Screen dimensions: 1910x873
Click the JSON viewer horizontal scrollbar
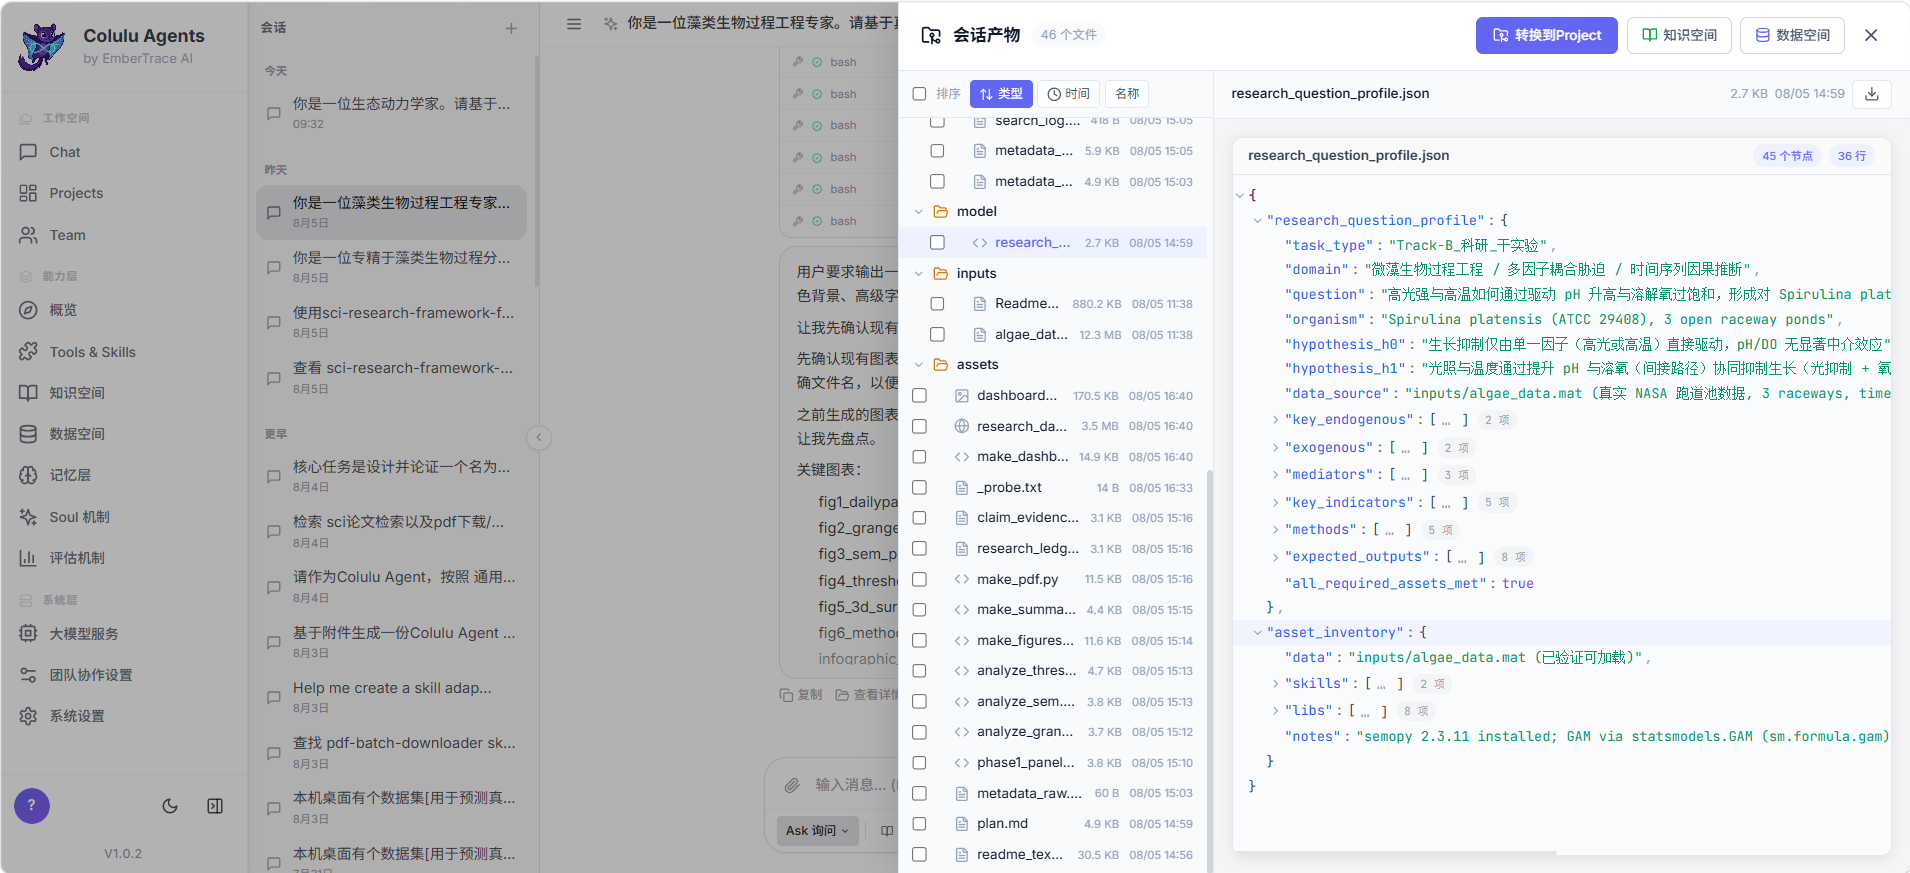point(1394,853)
